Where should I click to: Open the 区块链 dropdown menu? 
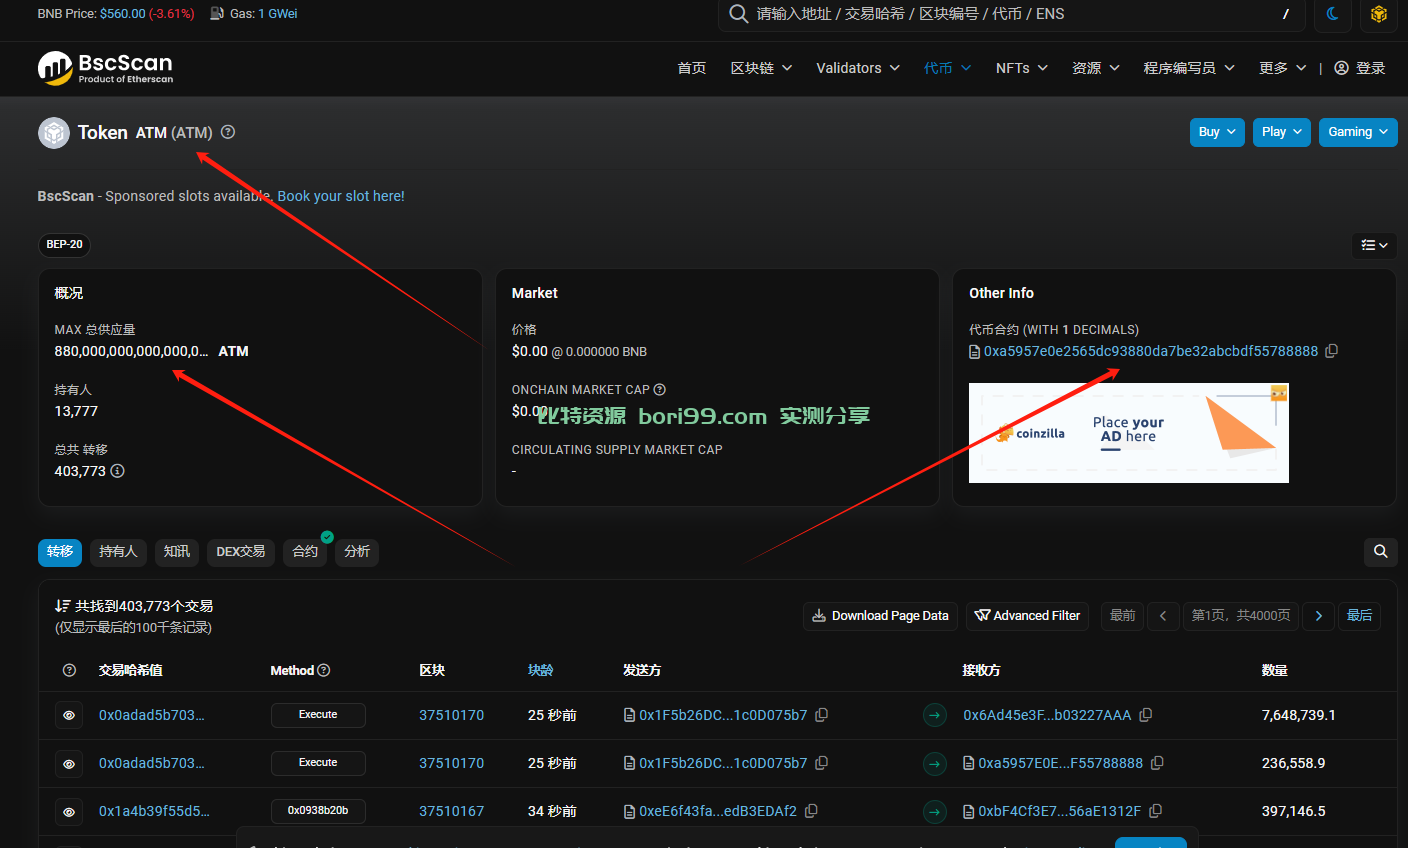pyautogui.click(x=761, y=68)
